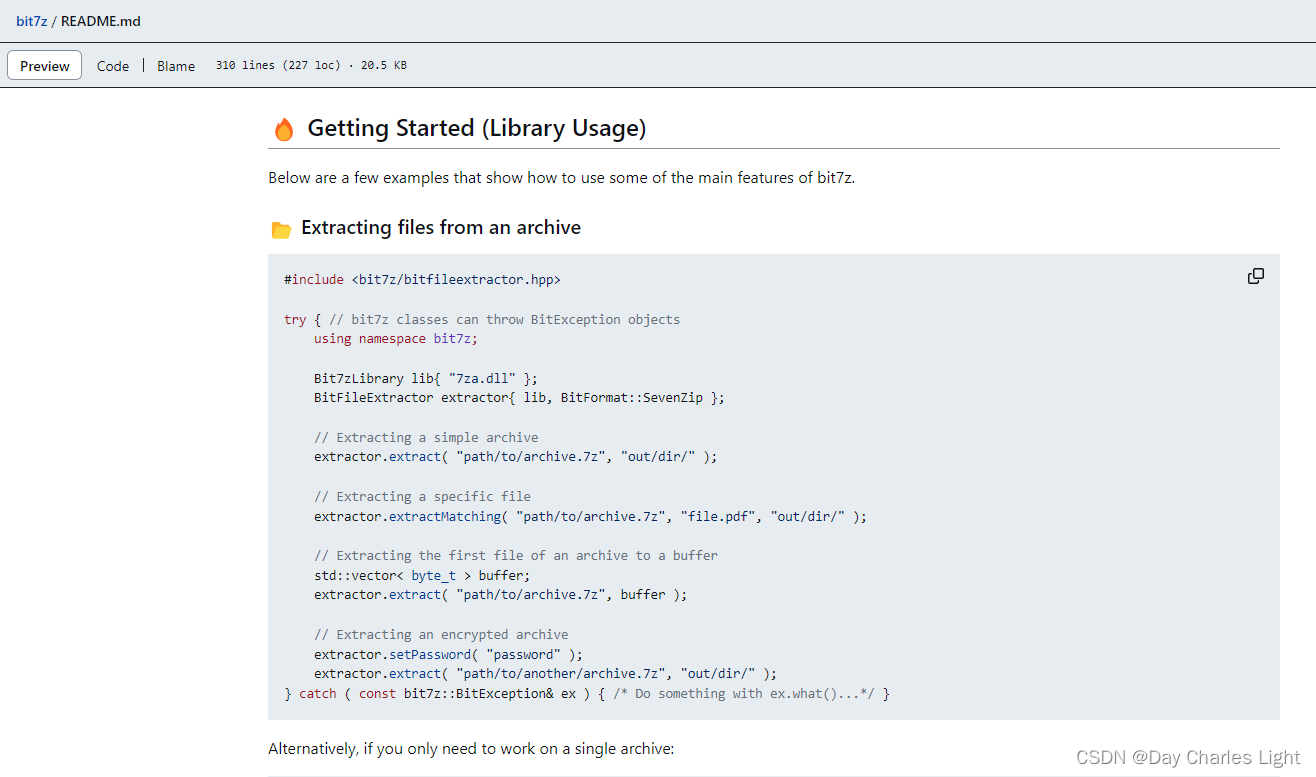The height and width of the screenshot is (777, 1316).
Task: Click the sentence 'Below are a few examples'
Action: point(562,178)
